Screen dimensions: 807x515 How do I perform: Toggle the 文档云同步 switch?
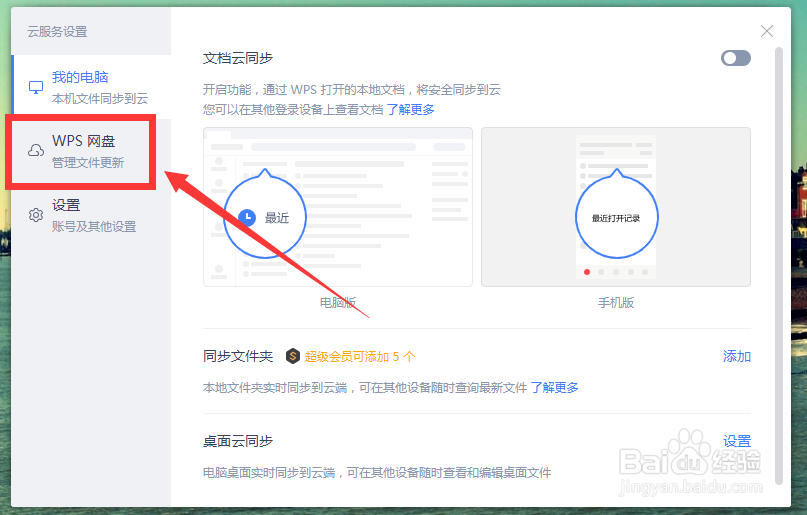(x=735, y=58)
